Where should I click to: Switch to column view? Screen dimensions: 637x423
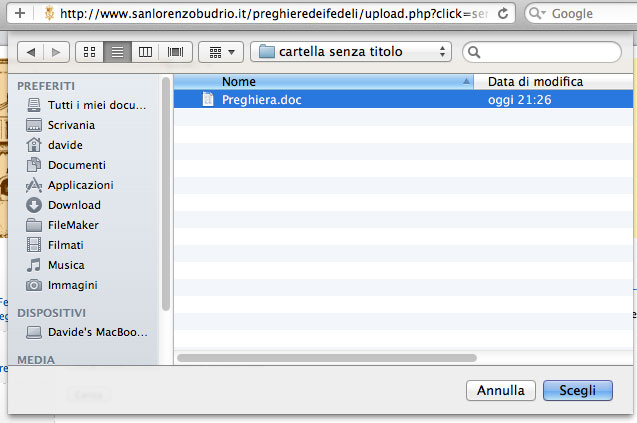(145, 52)
